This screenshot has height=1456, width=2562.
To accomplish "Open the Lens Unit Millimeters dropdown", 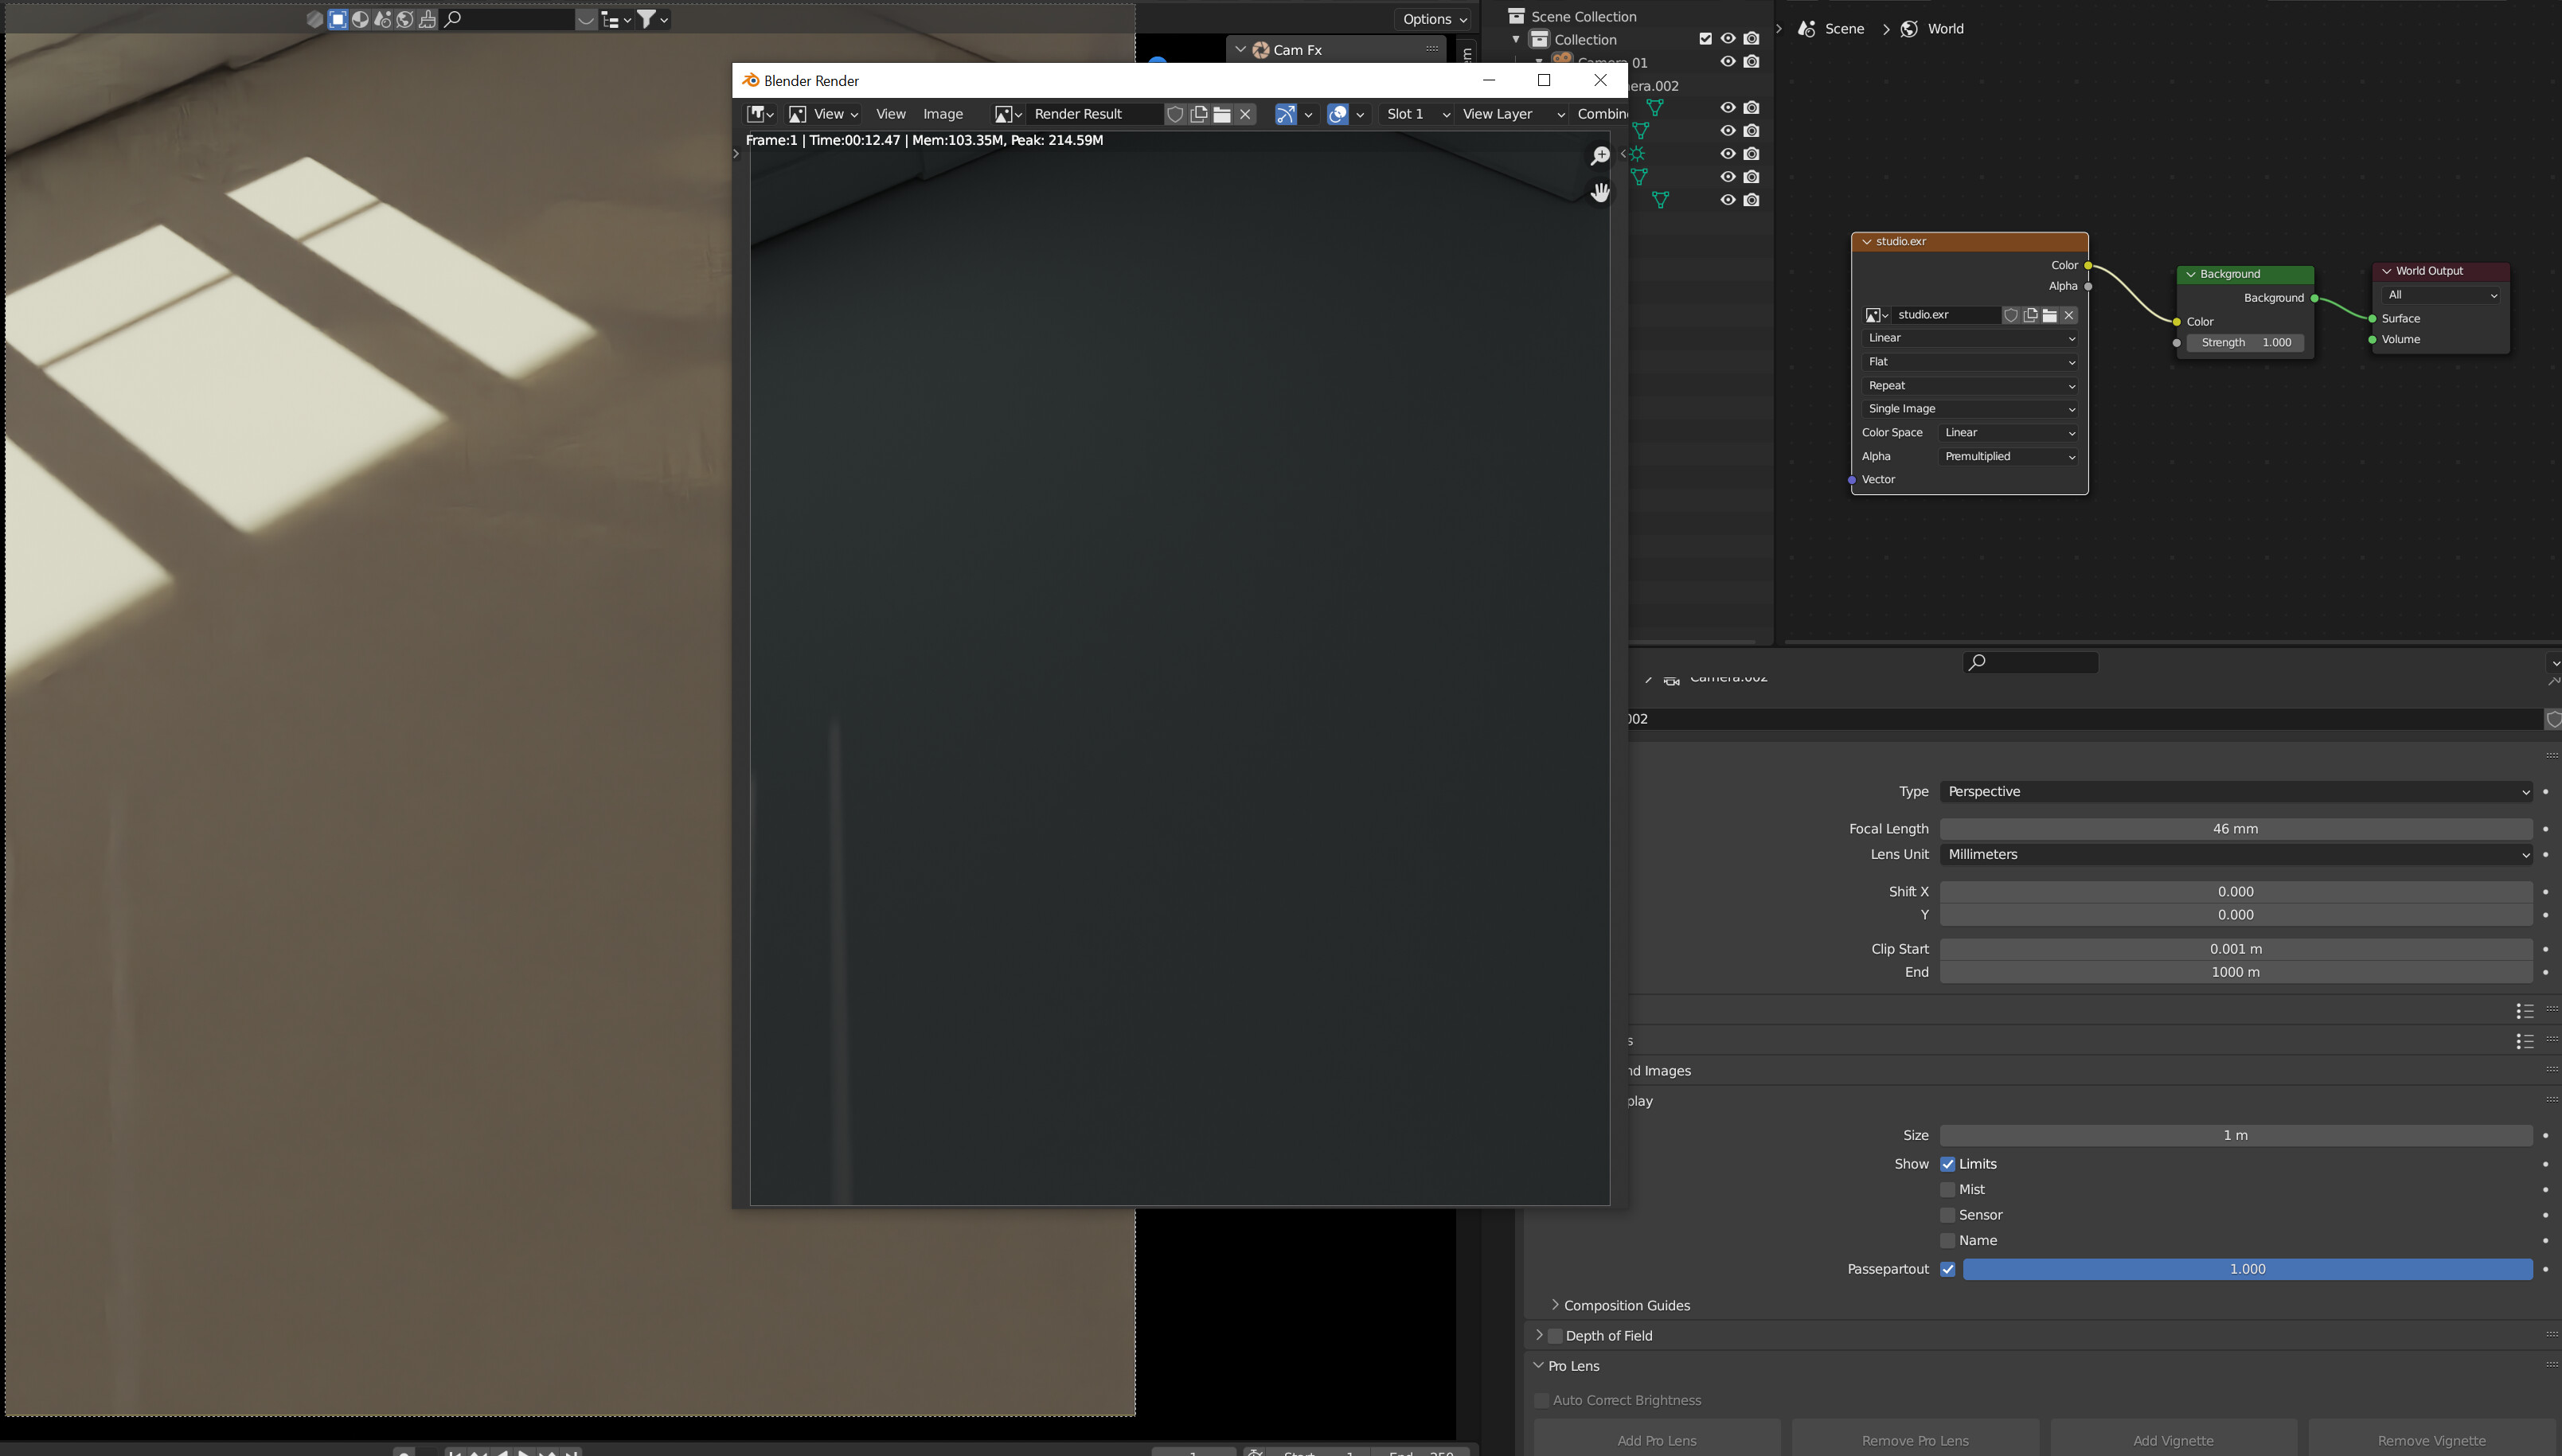I will pyautogui.click(x=2236, y=854).
